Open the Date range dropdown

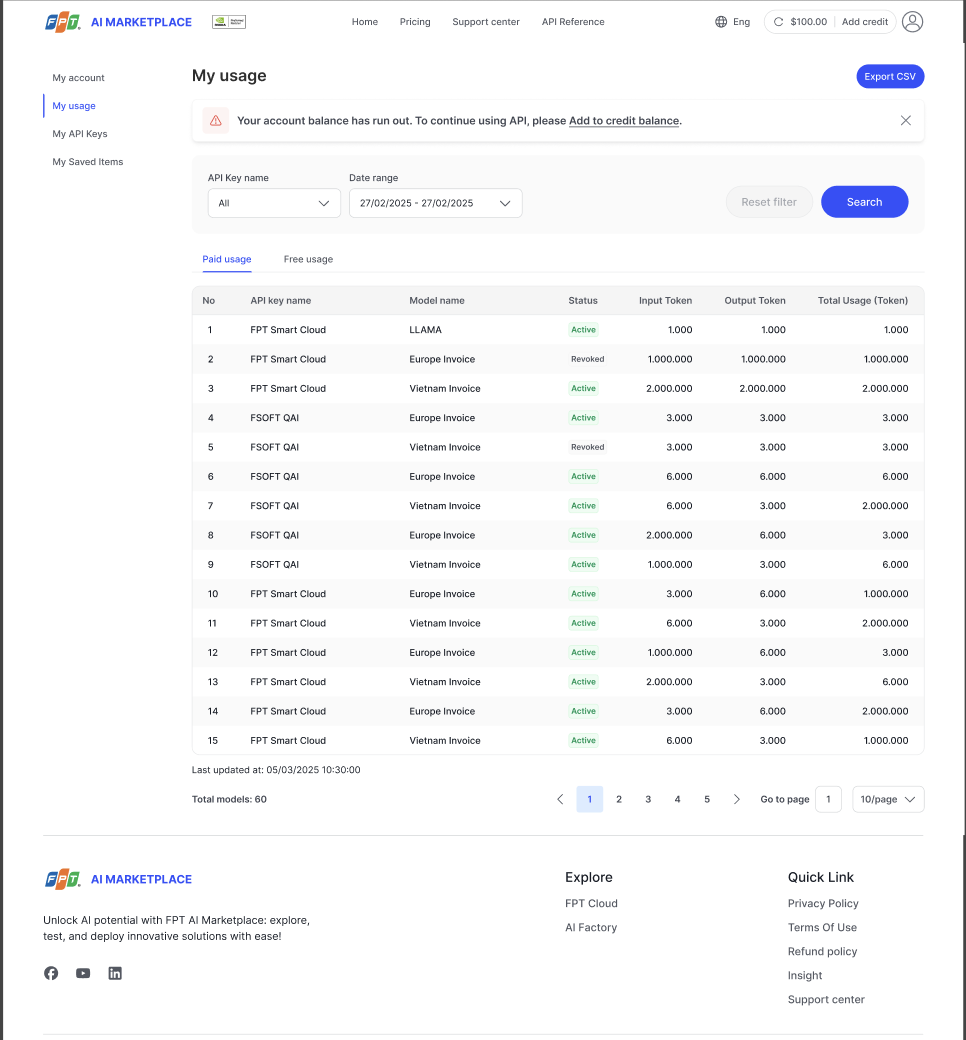(x=435, y=203)
